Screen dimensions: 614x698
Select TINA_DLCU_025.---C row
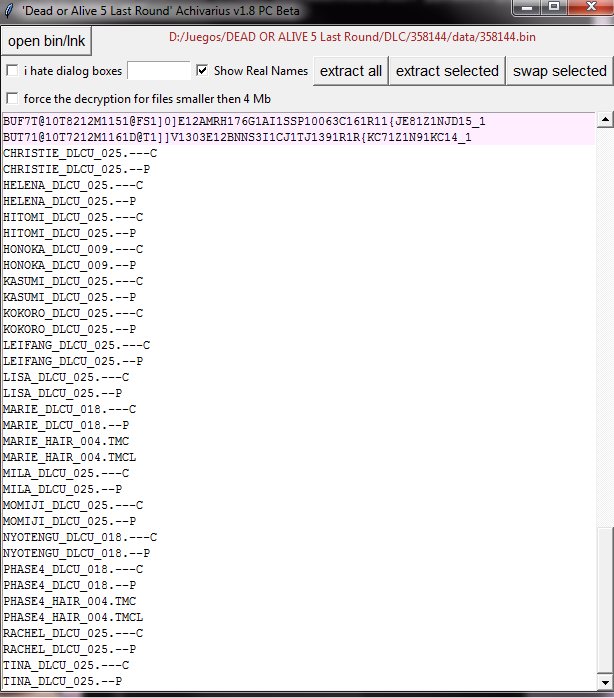coord(298,666)
